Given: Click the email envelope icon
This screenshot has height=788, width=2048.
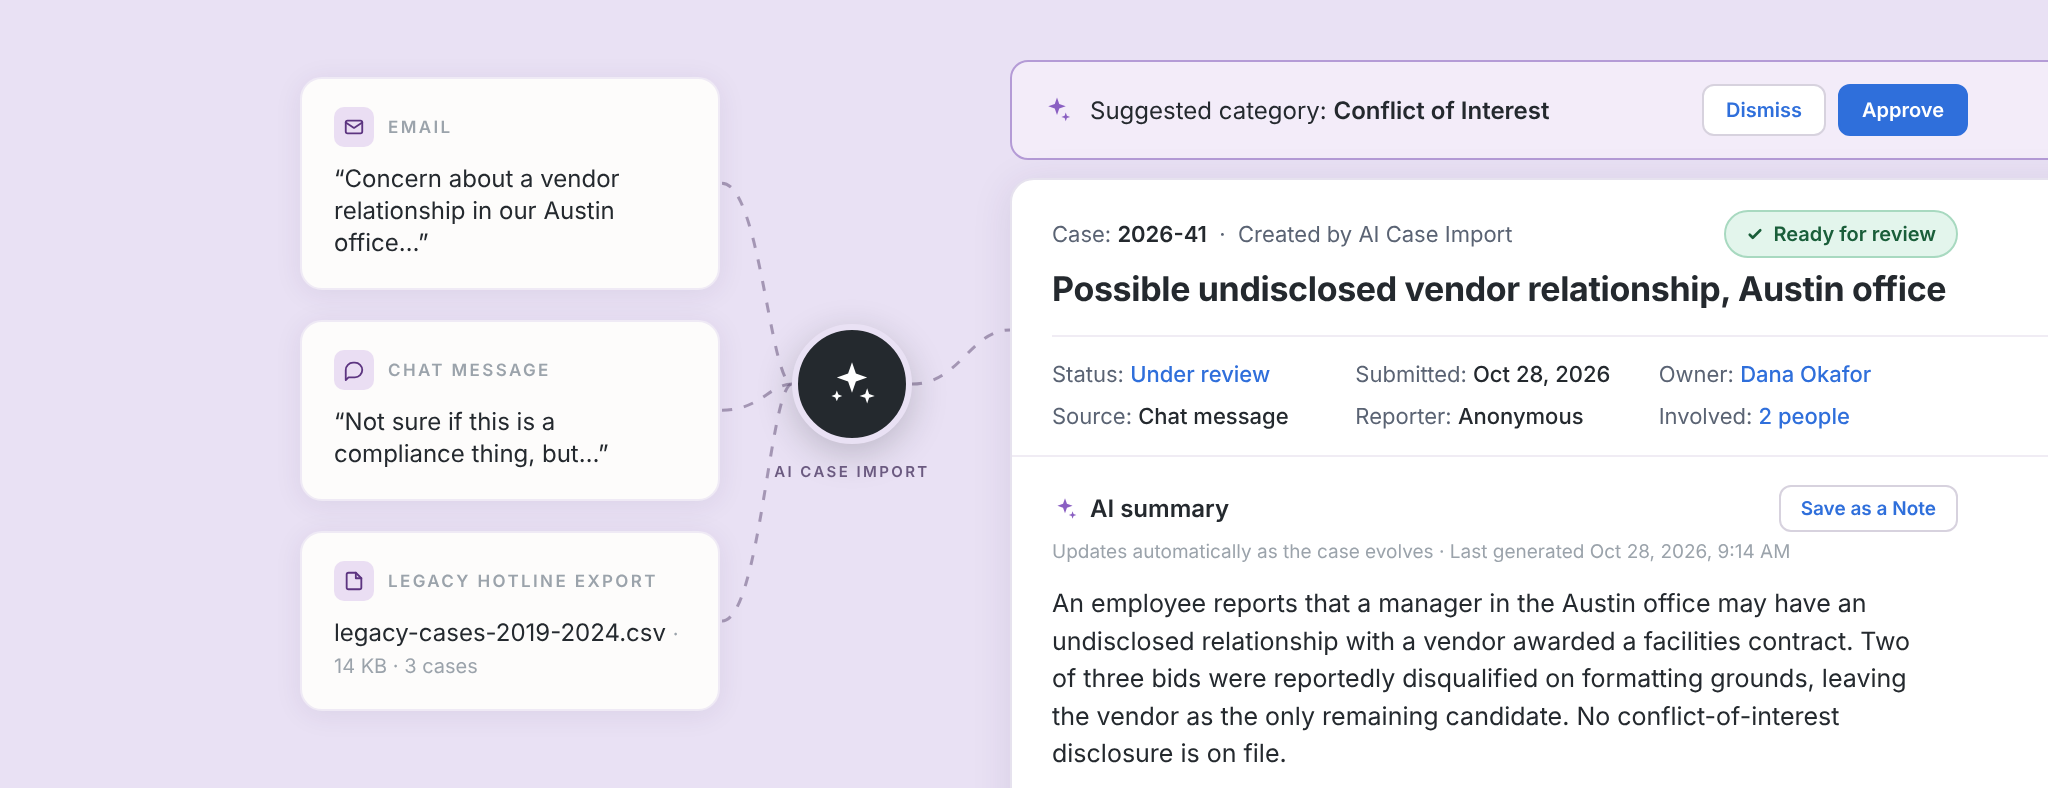Looking at the screenshot, I should coord(354,127).
